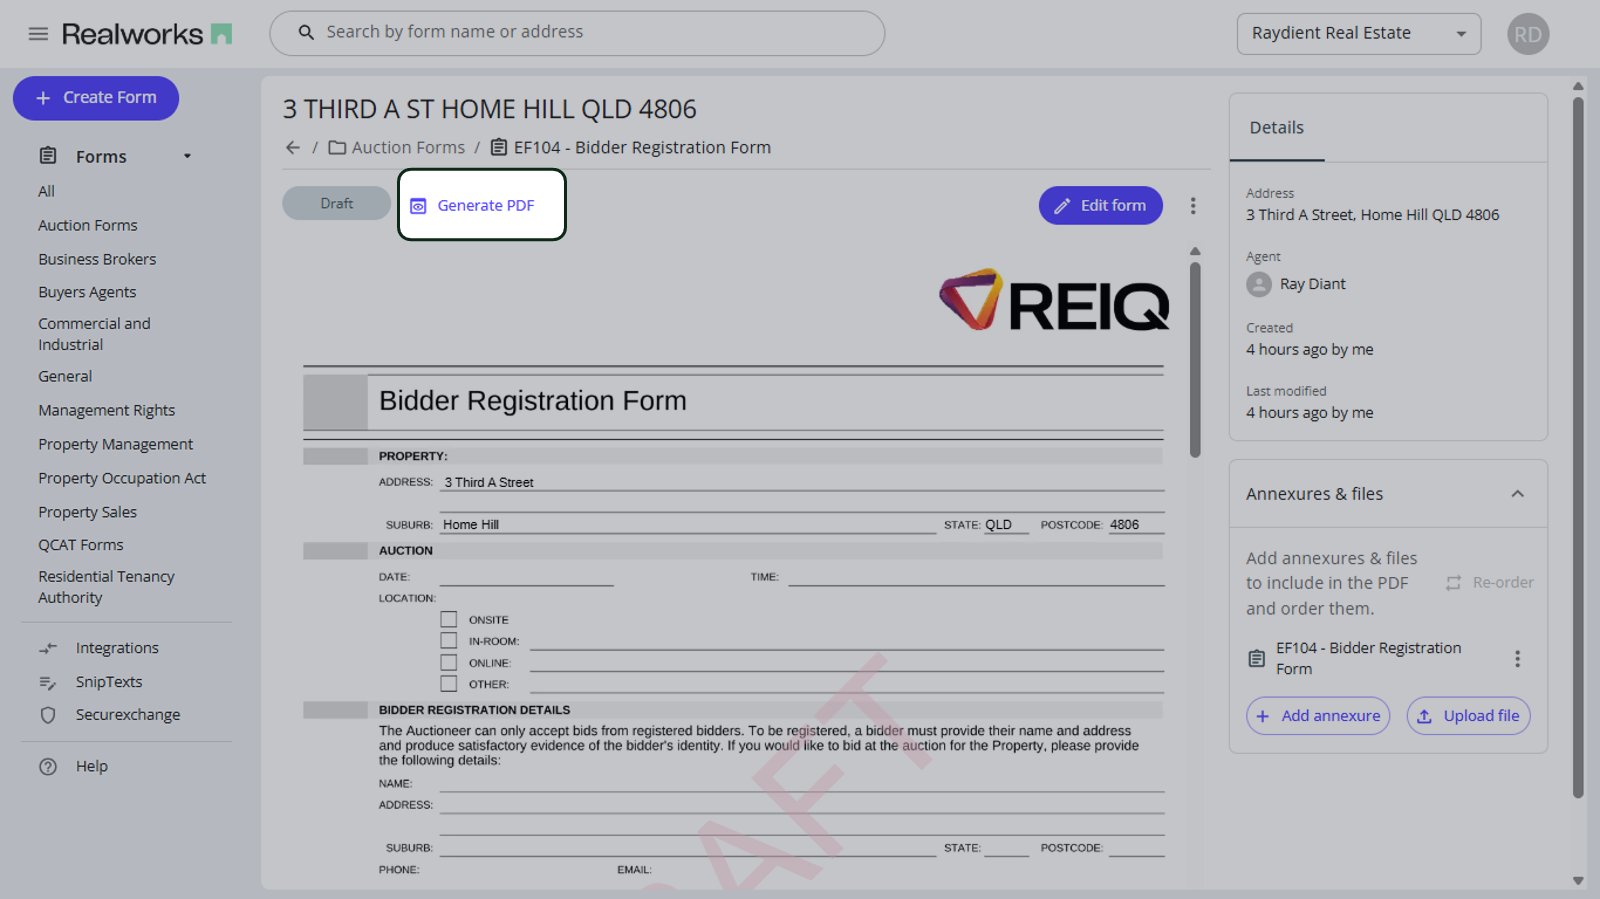Click the form preview scroll up arrow
The width and height of the screenshot is (1600, 899).
coord(1195,252)
